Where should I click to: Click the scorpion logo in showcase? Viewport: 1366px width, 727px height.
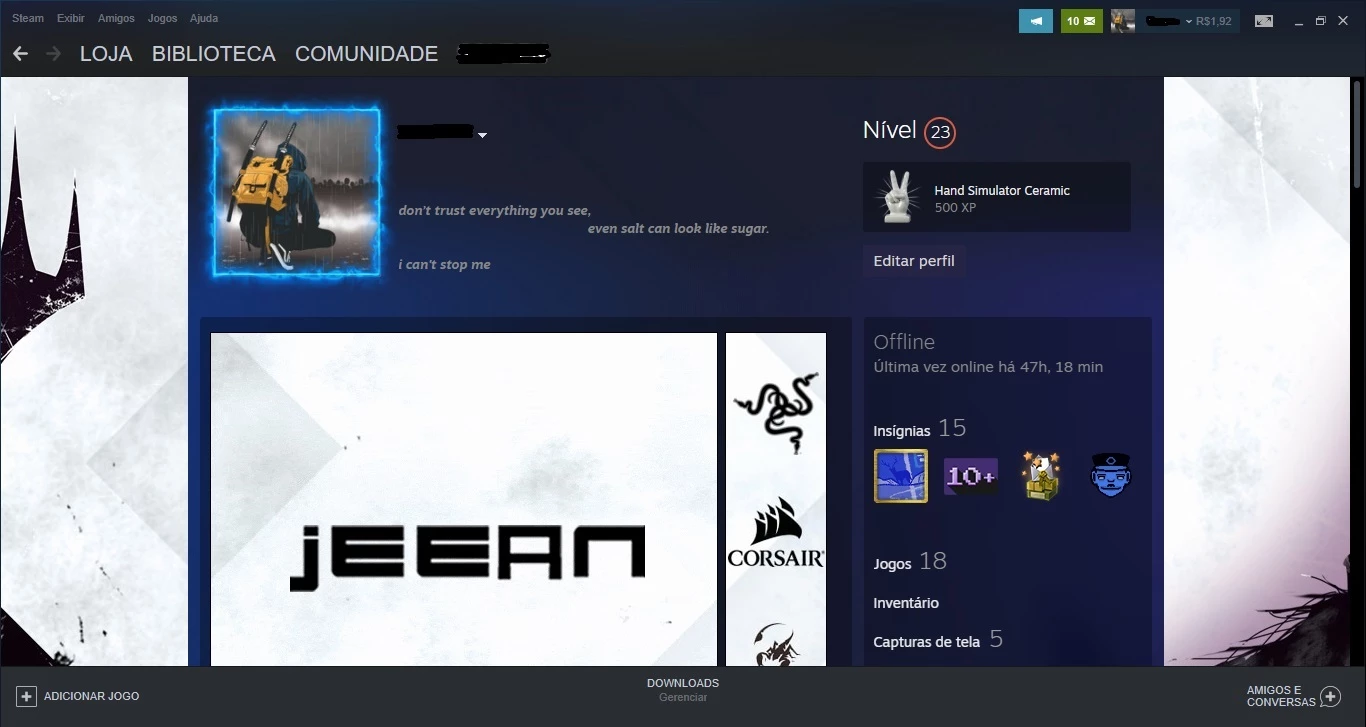(776, 644)
